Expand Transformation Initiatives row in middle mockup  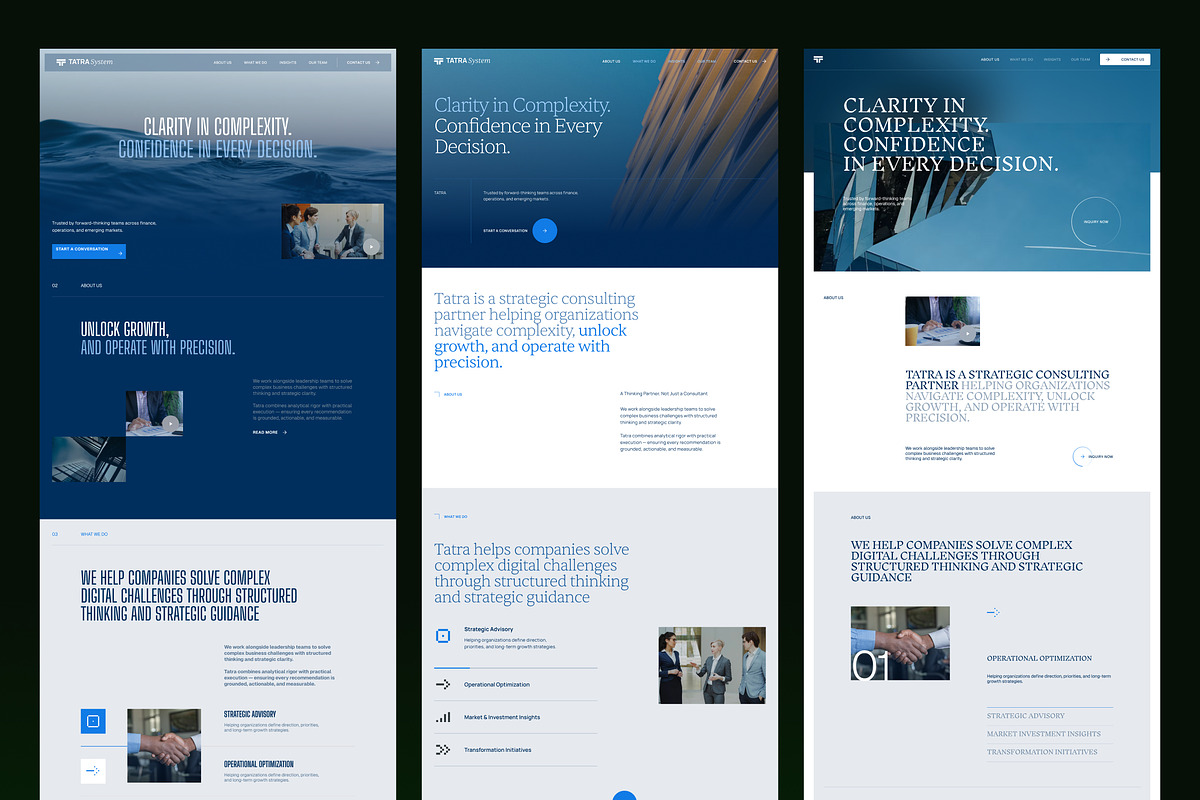(x=516, y=749)
